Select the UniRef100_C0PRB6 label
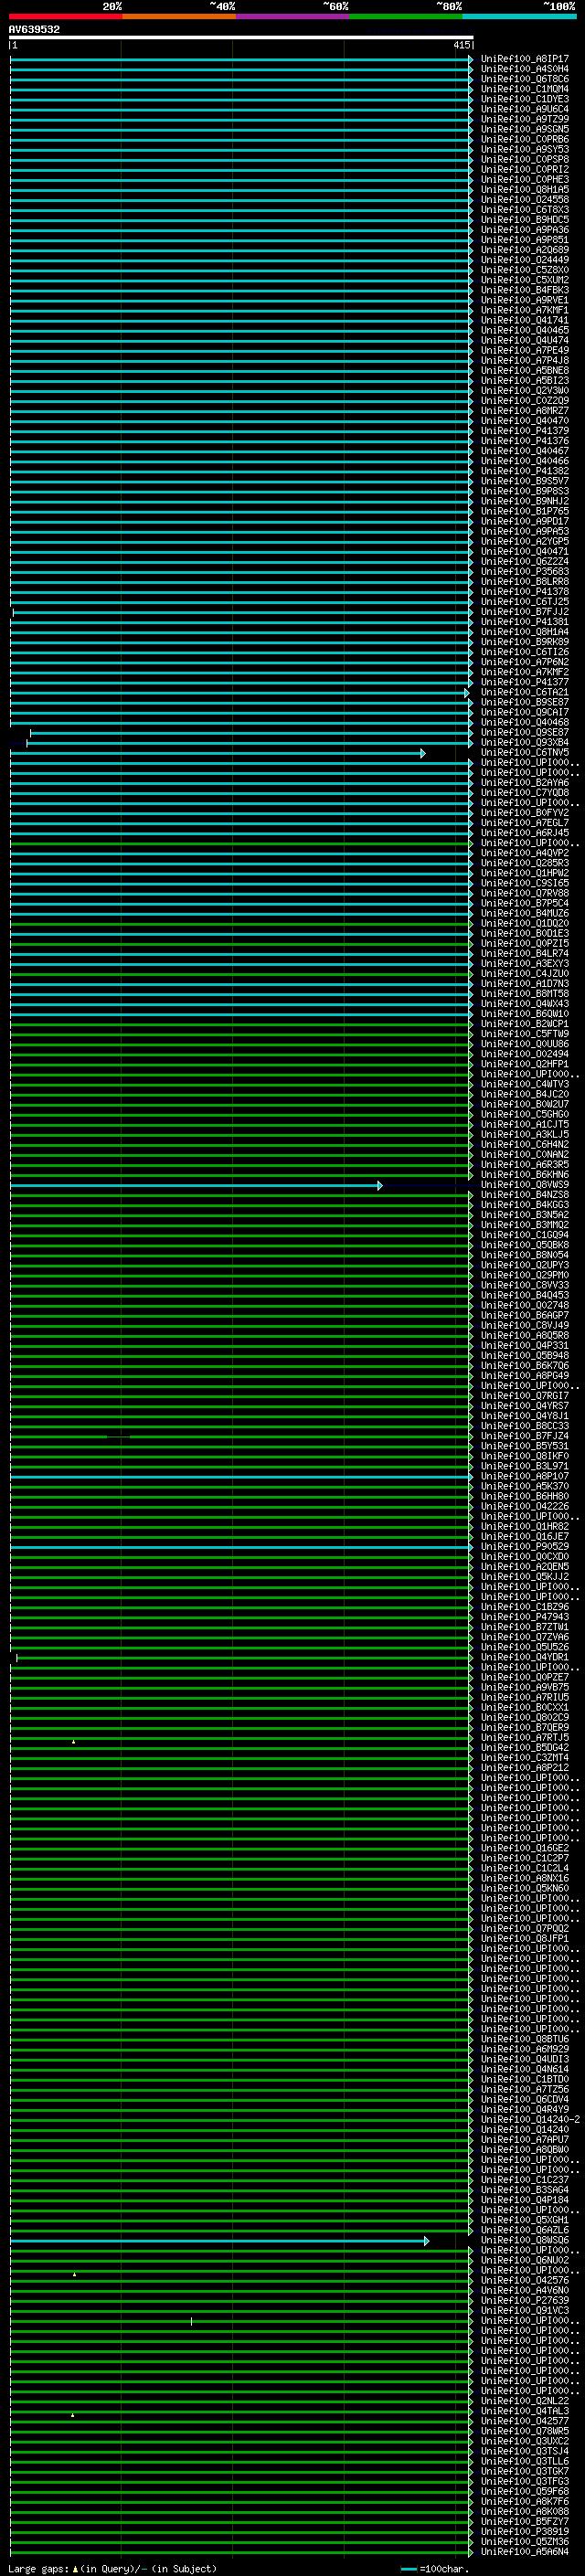This screenshot has height=2576, width=585. (x=524, y=139)
